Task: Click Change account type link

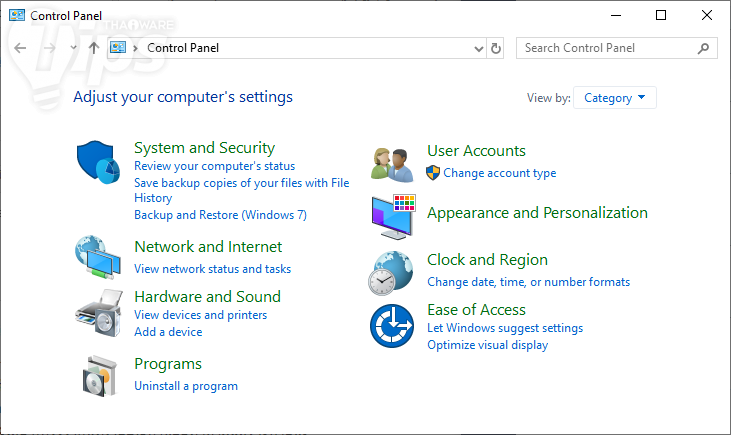Action: tap(499, 173)
